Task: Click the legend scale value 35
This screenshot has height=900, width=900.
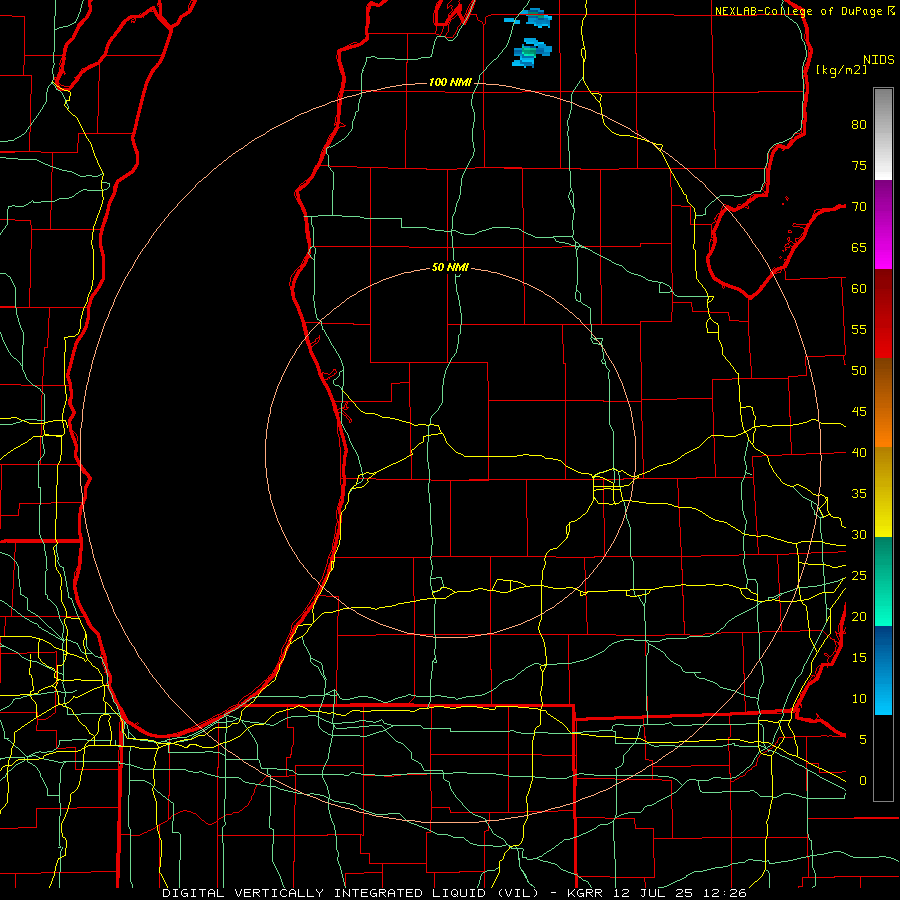Action: [x=859, y=494]
